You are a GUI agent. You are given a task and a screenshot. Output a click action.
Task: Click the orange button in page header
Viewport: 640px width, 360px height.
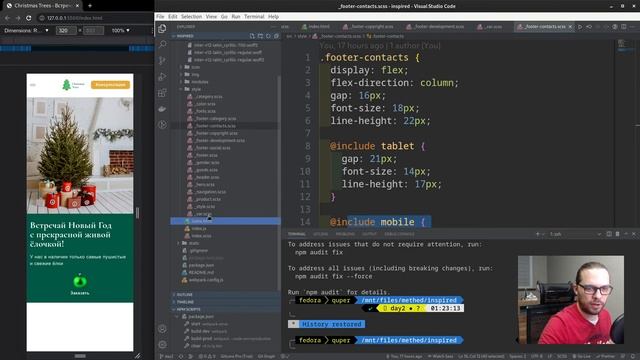(x=110, y=84)
